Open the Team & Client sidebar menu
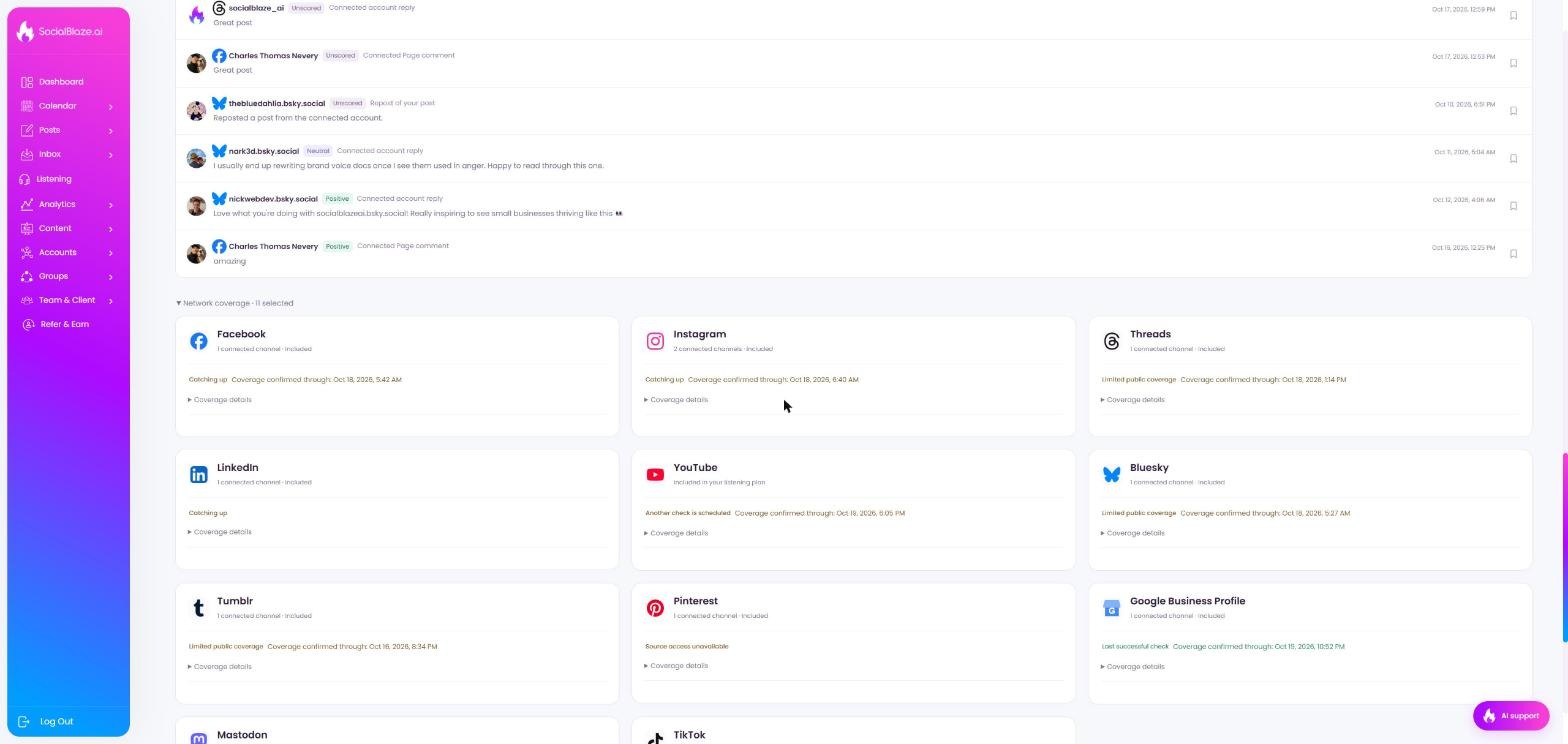The image size is (1568, 744). tap(67, 300)
